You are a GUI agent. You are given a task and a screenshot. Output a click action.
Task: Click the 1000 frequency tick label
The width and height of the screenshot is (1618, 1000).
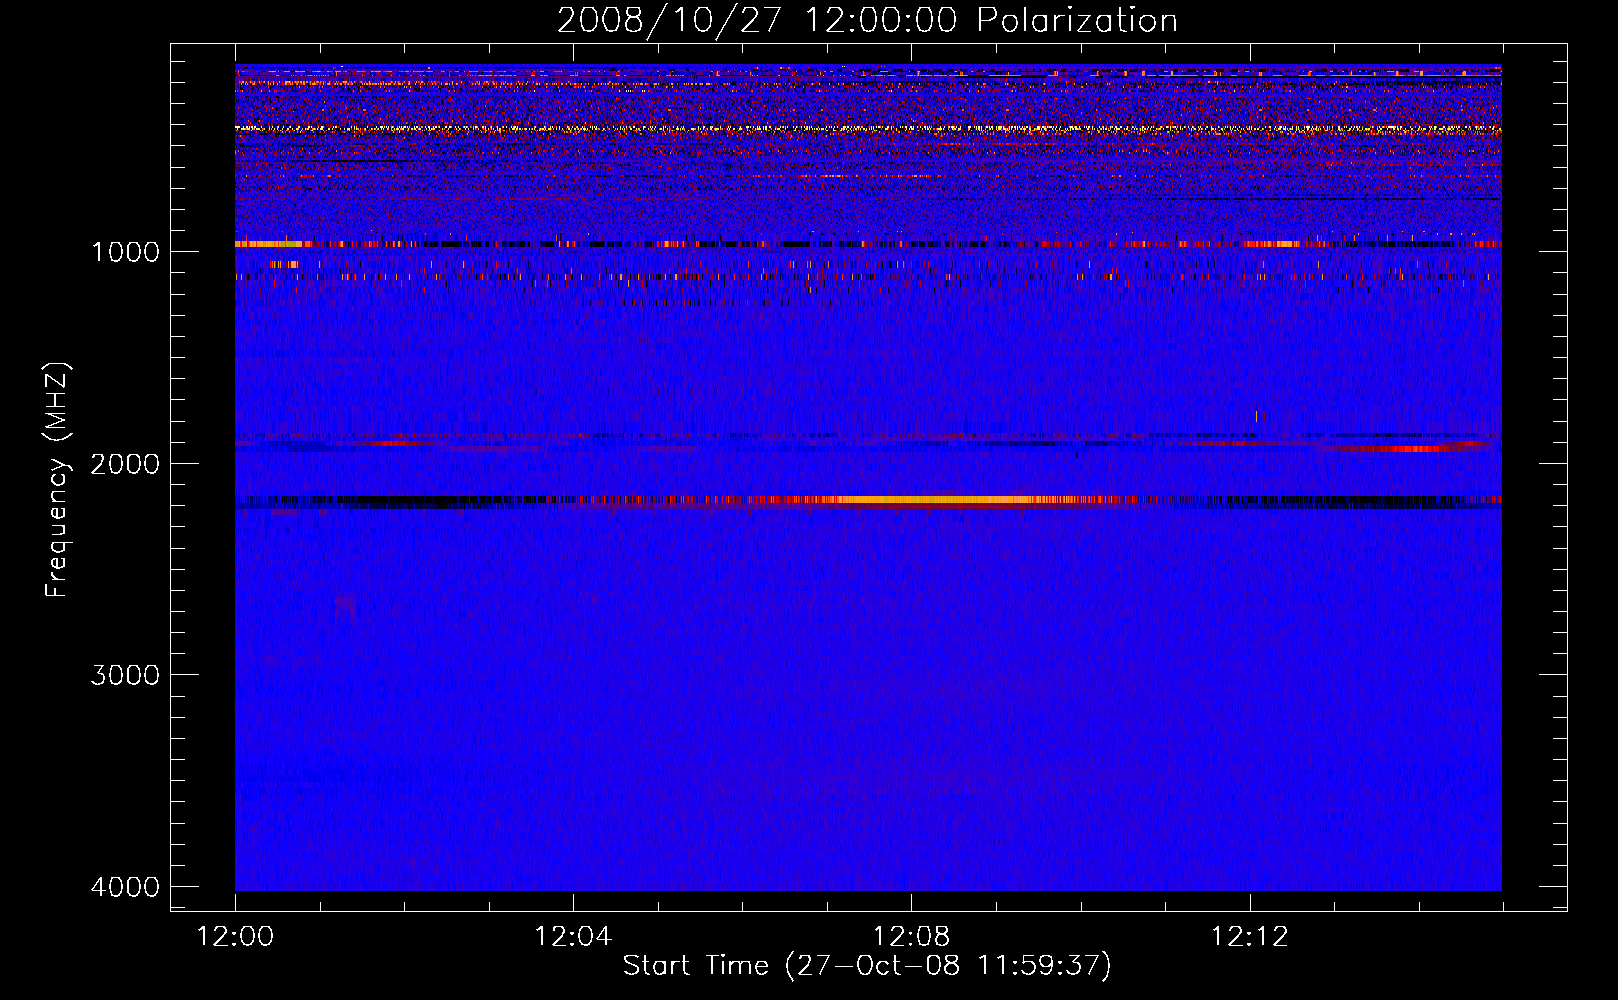[x=126, y=252]
